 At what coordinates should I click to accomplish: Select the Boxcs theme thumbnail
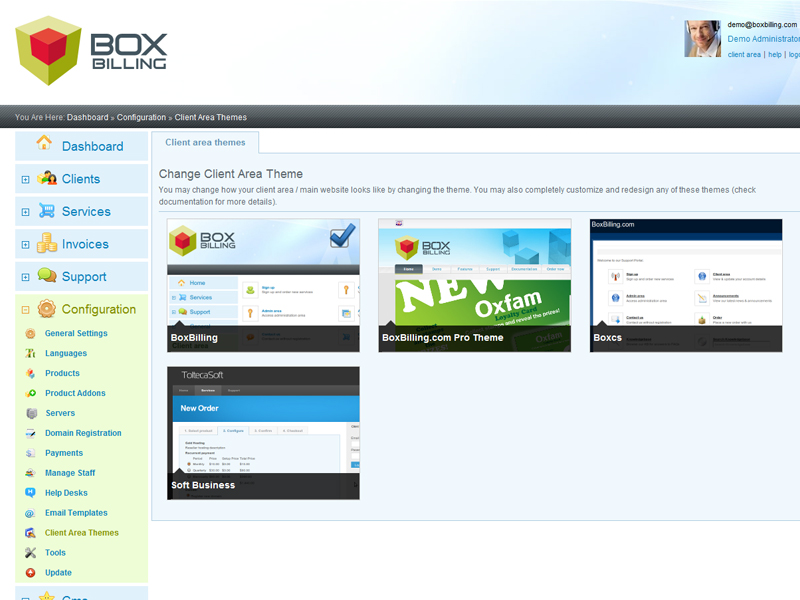click(686, 285)
